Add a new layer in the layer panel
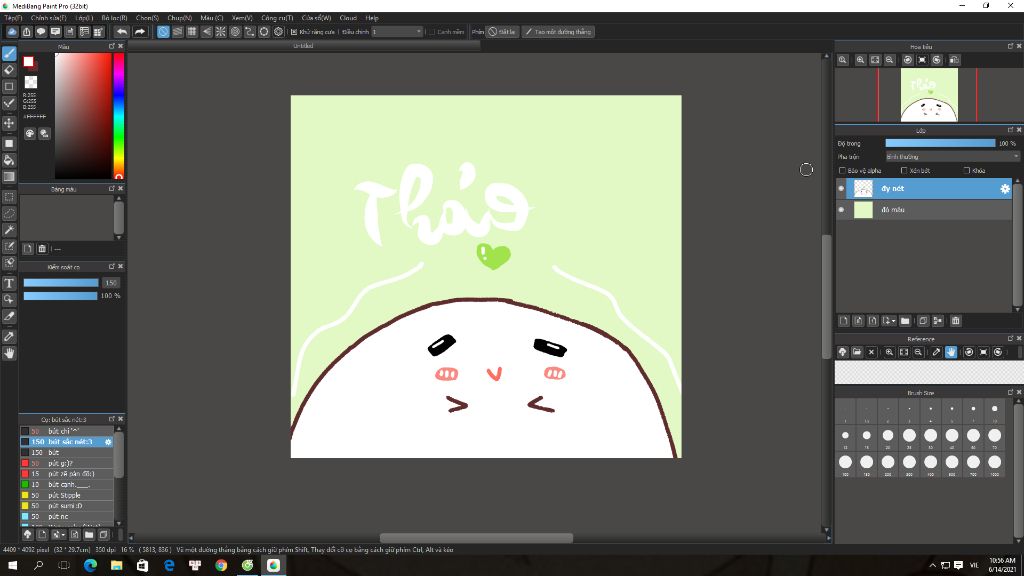Screen dimensions: 1024x576 point(844,321)
